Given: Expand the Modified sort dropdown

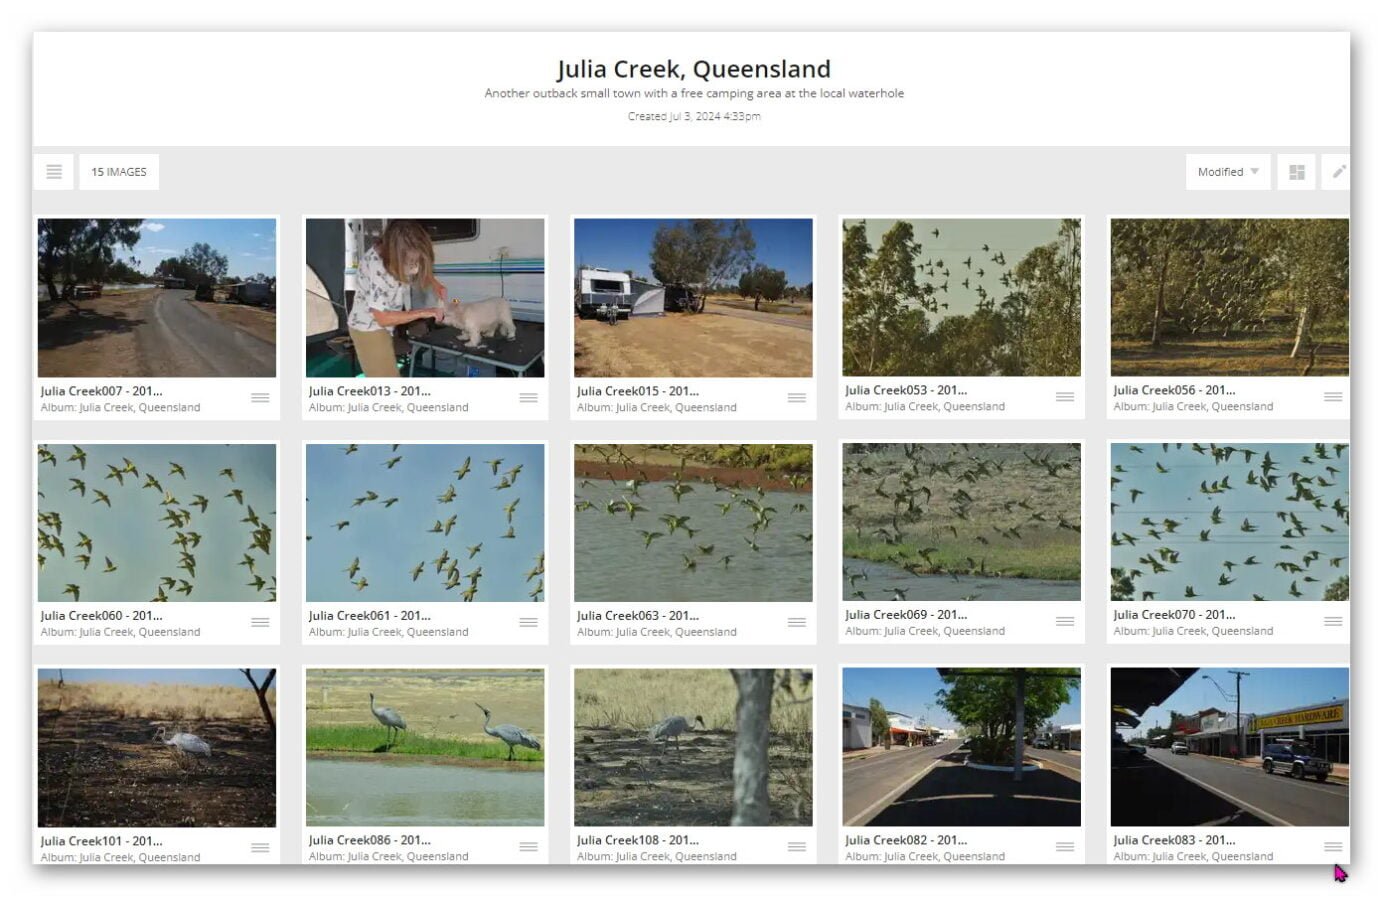Looking at the screenshot, I should (1227, 172).
